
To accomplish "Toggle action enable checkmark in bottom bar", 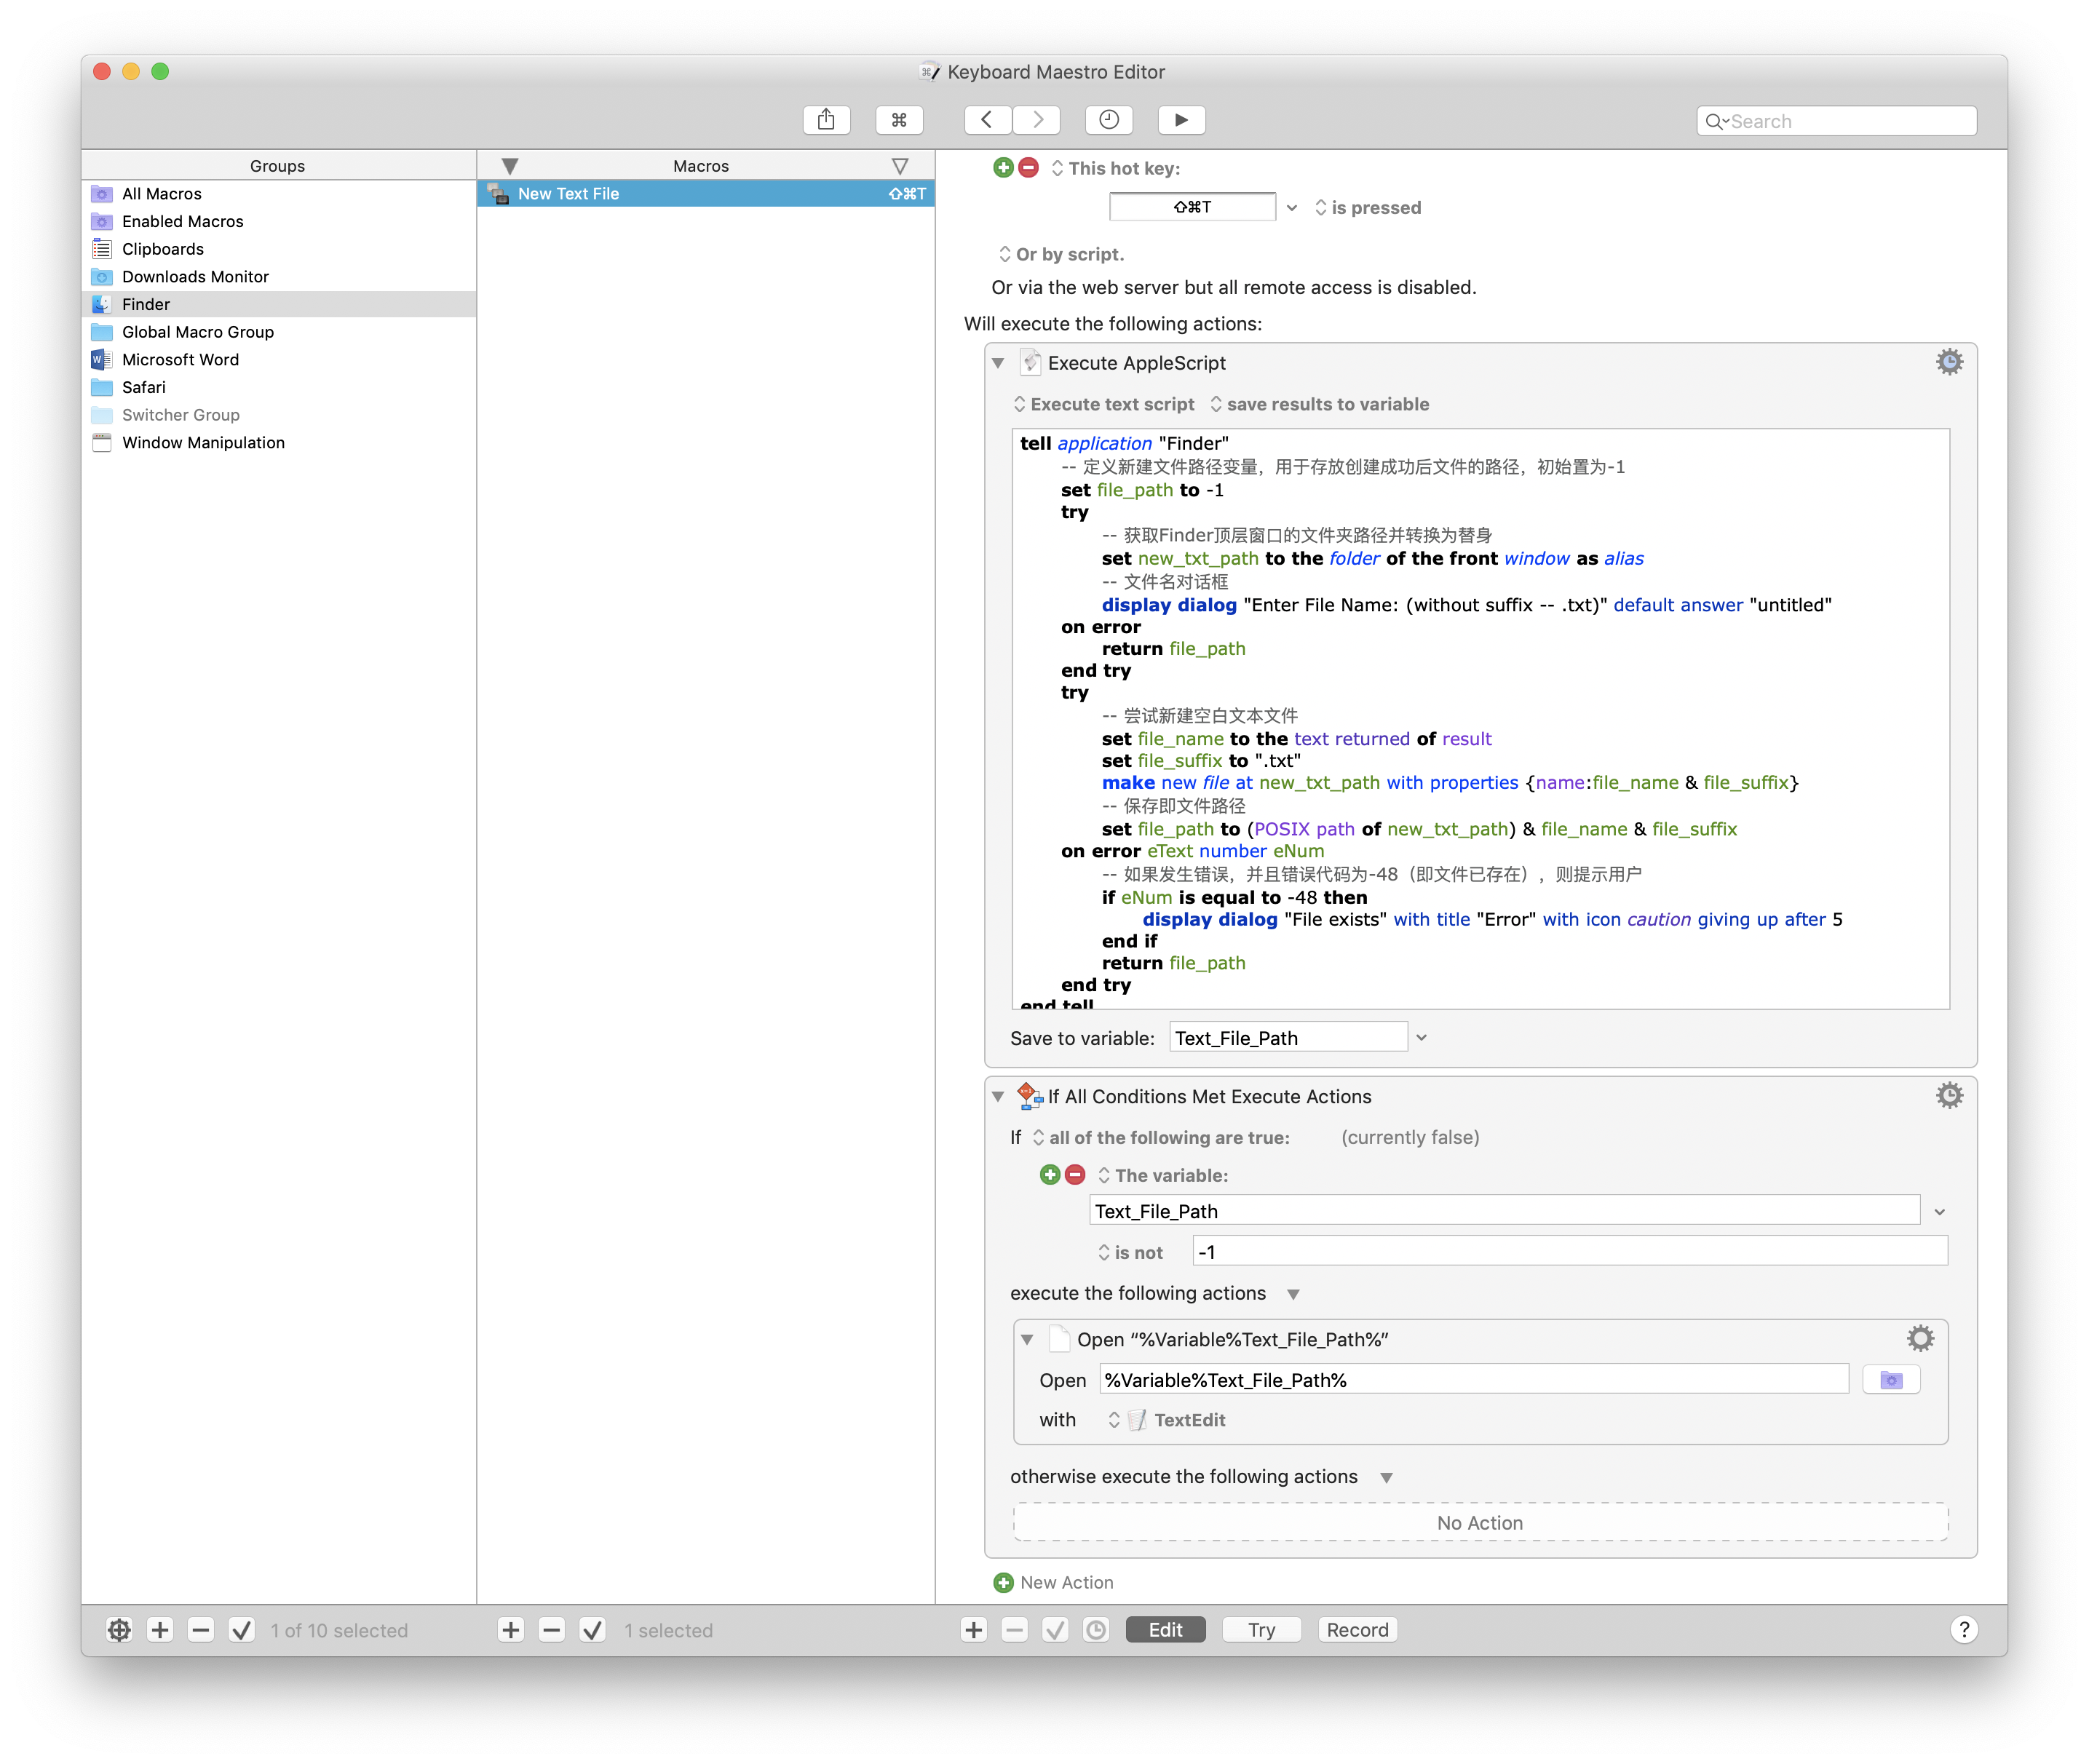I will pyautogui.click(x=1055, y=1630).
